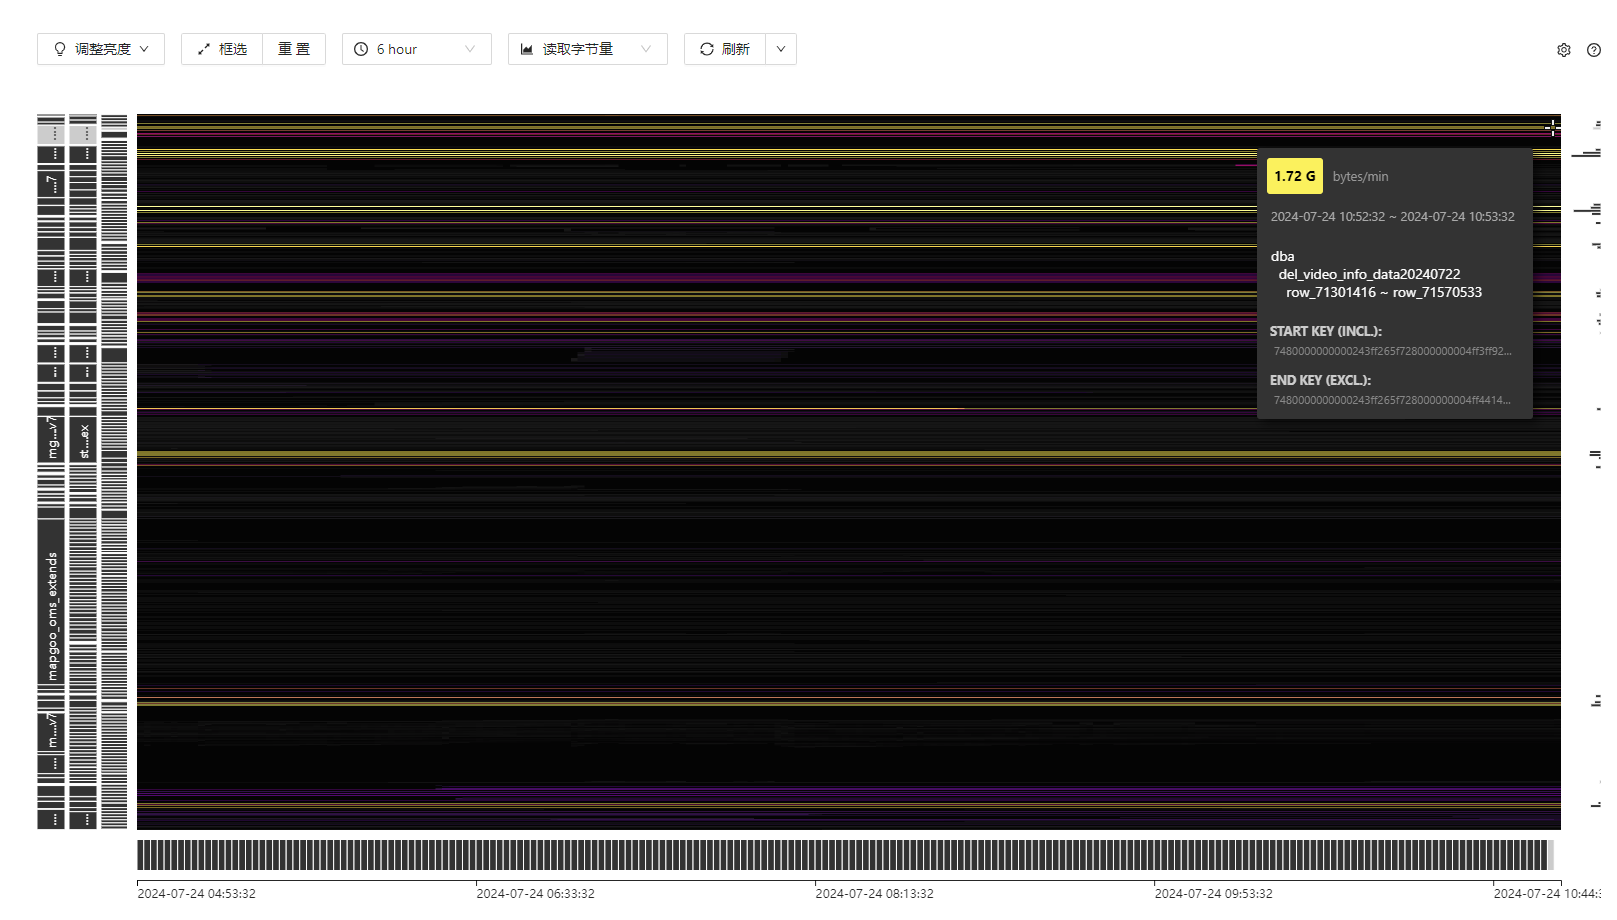Click the st...ex label in second column
Image resolution: width=1617 pixels, height=920 pixels.
click(83, 440)
